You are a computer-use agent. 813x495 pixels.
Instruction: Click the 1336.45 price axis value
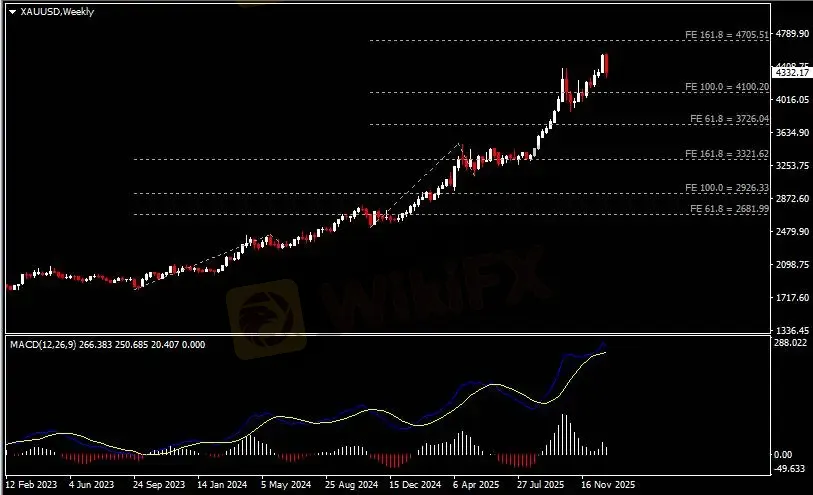pos(792,330)
